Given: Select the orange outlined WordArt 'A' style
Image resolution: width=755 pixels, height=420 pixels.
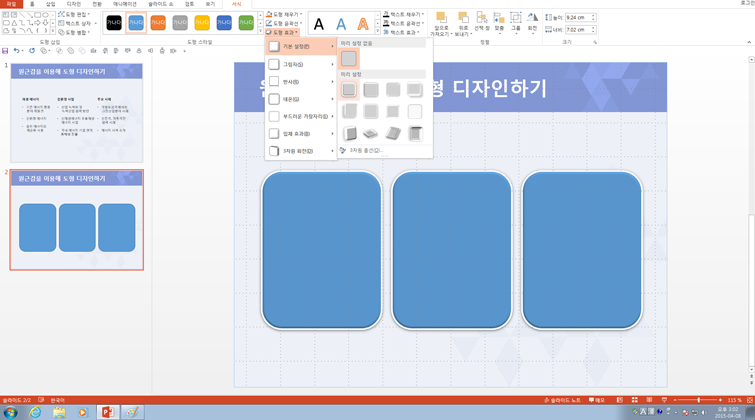Looking at the screenshot, I should coord(363,24).
